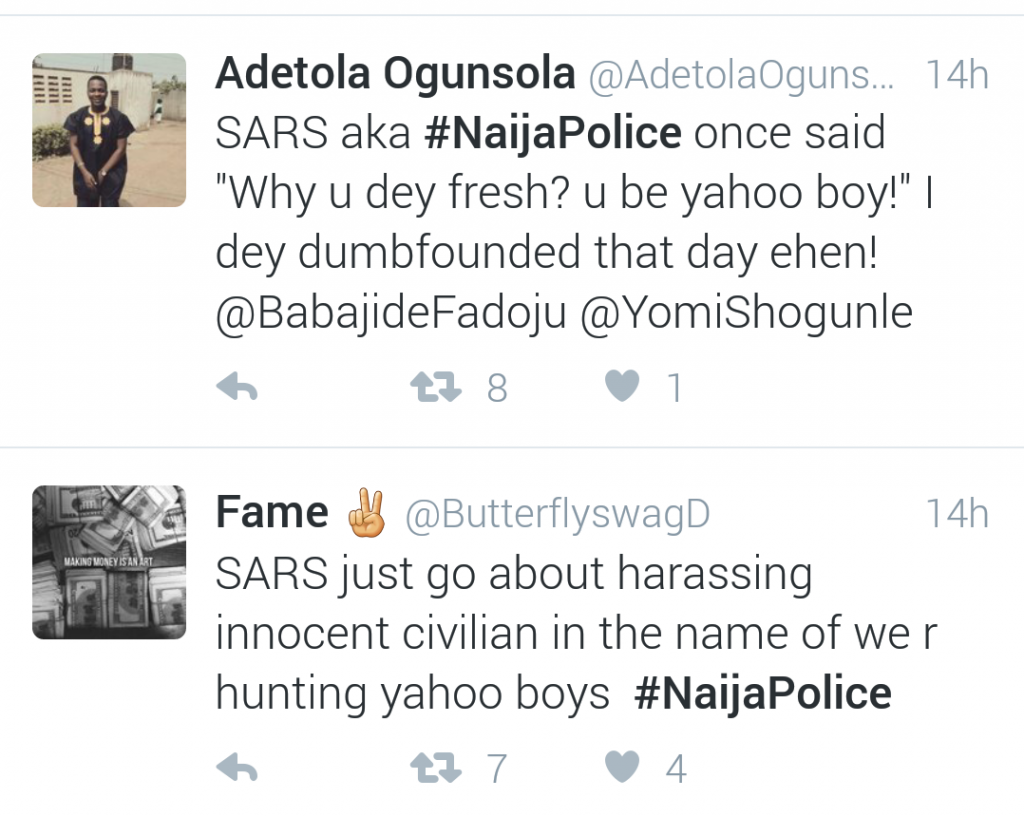Open the @ButterflyswagD handle
This screenshot has height=817, width=1024.
557,515
